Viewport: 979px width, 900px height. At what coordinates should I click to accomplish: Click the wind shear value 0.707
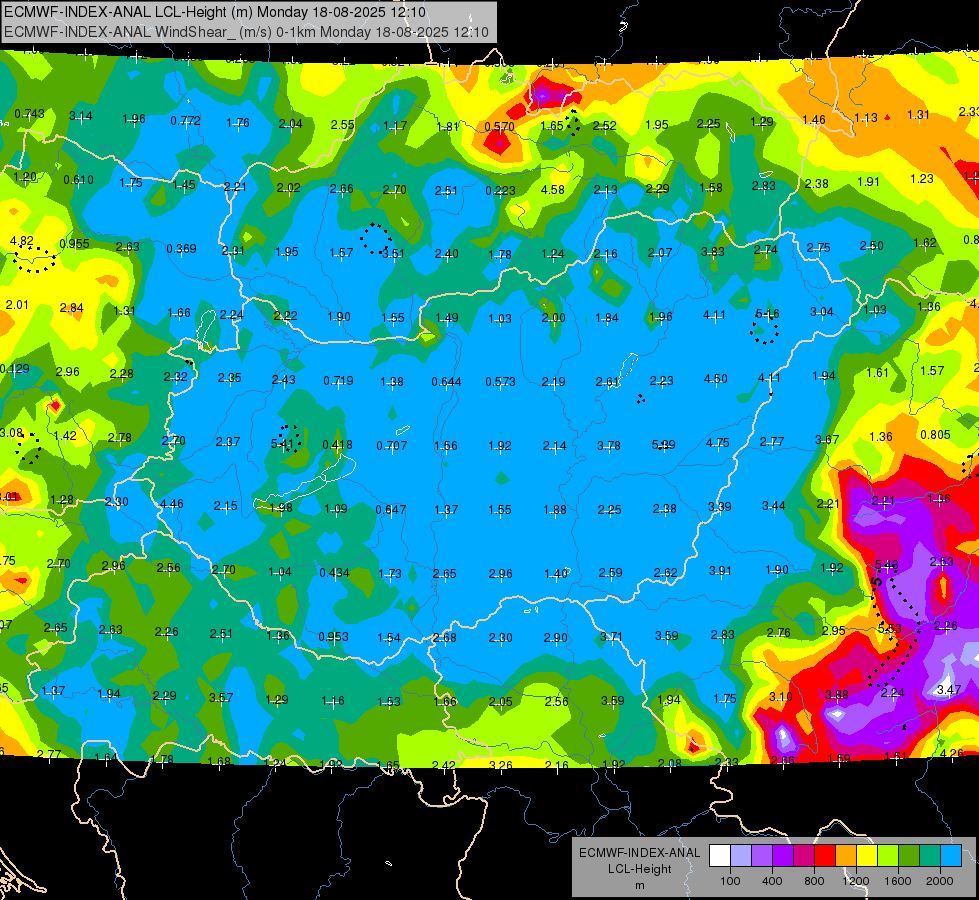pos(391,445)
